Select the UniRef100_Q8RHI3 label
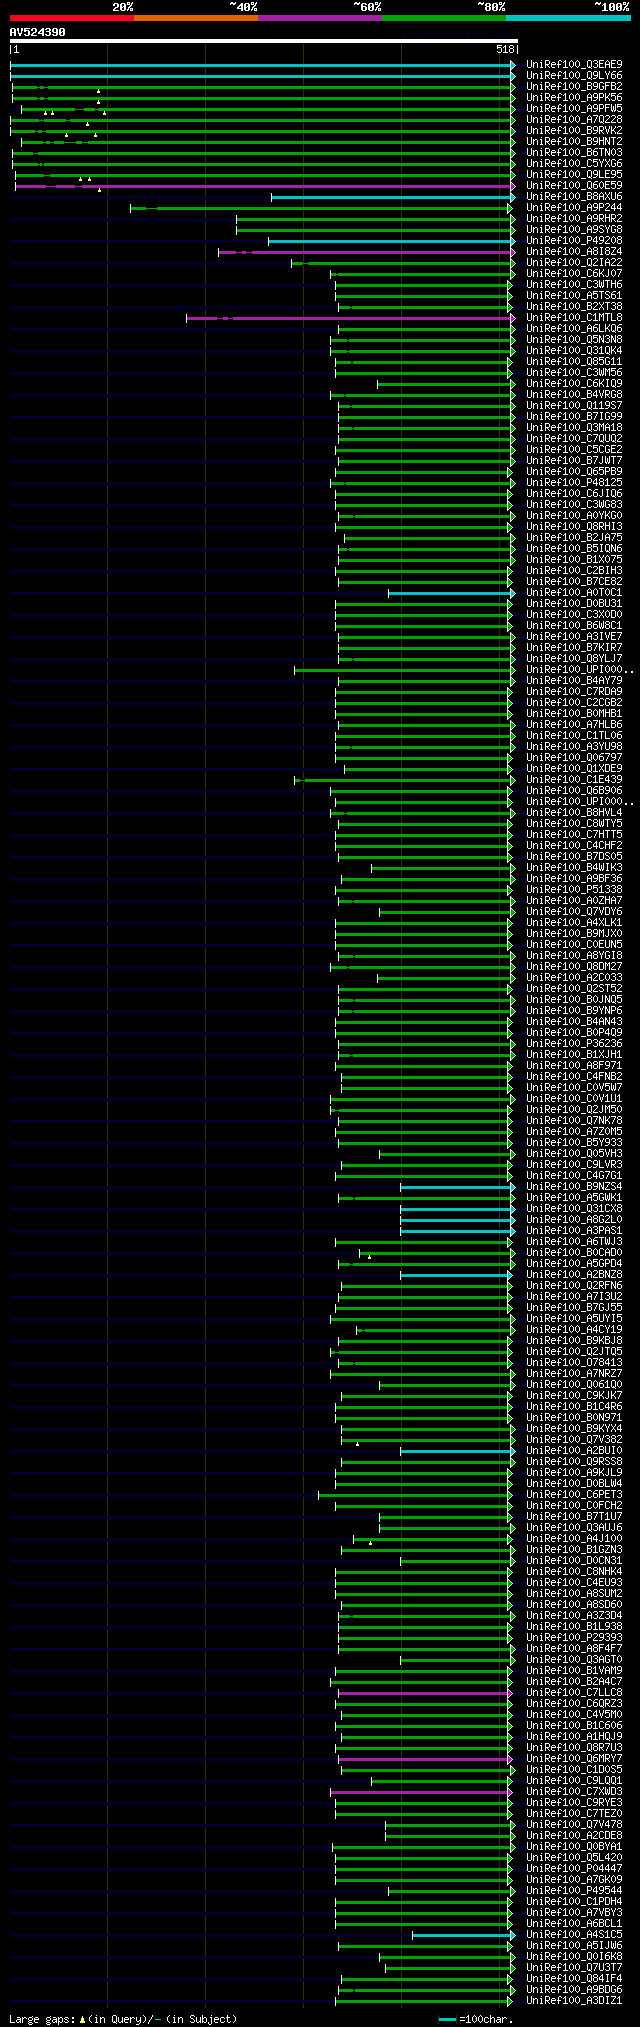This screenshot has height=2027, width=640. (x=574, y=527)
